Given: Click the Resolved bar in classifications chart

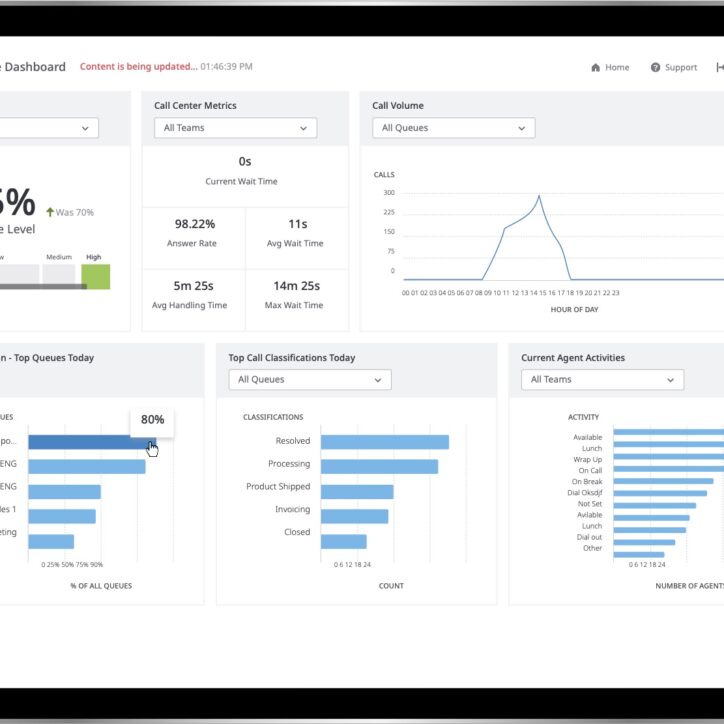Looking at the screenshot, I should pyautogui.click(x=384, y=442).
